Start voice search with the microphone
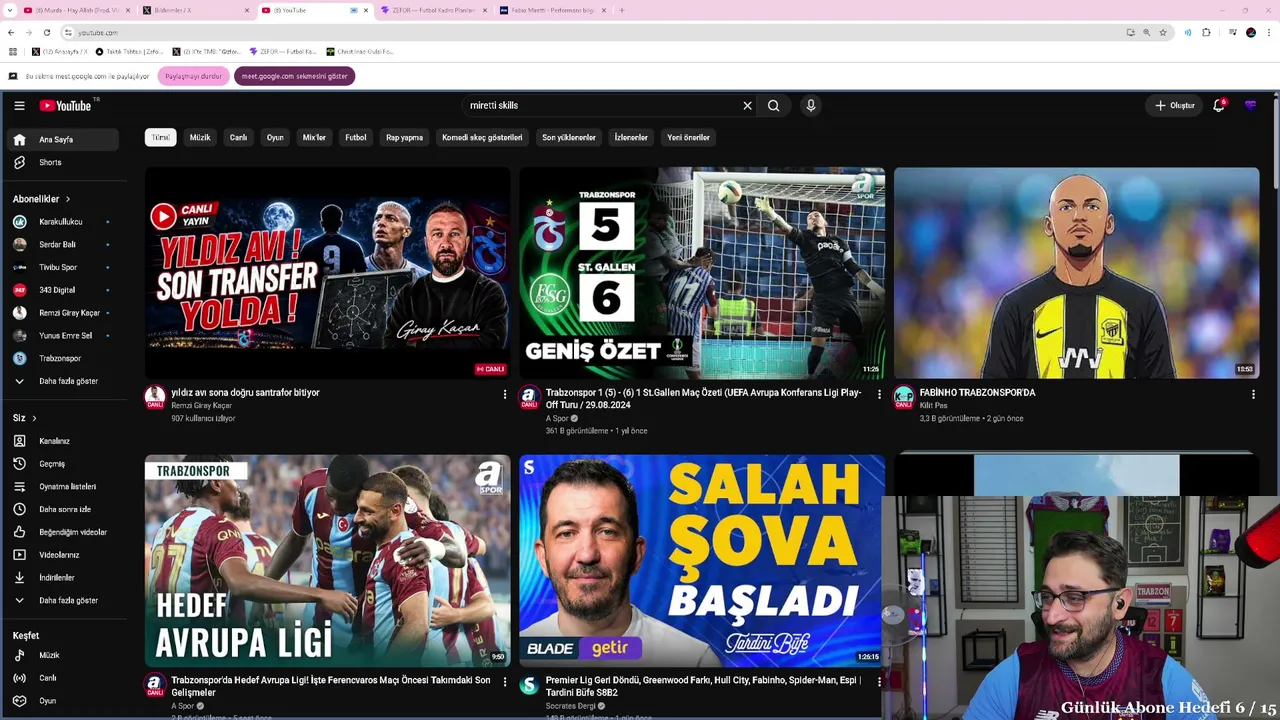 pyautogui.click(x=811, y=105)
